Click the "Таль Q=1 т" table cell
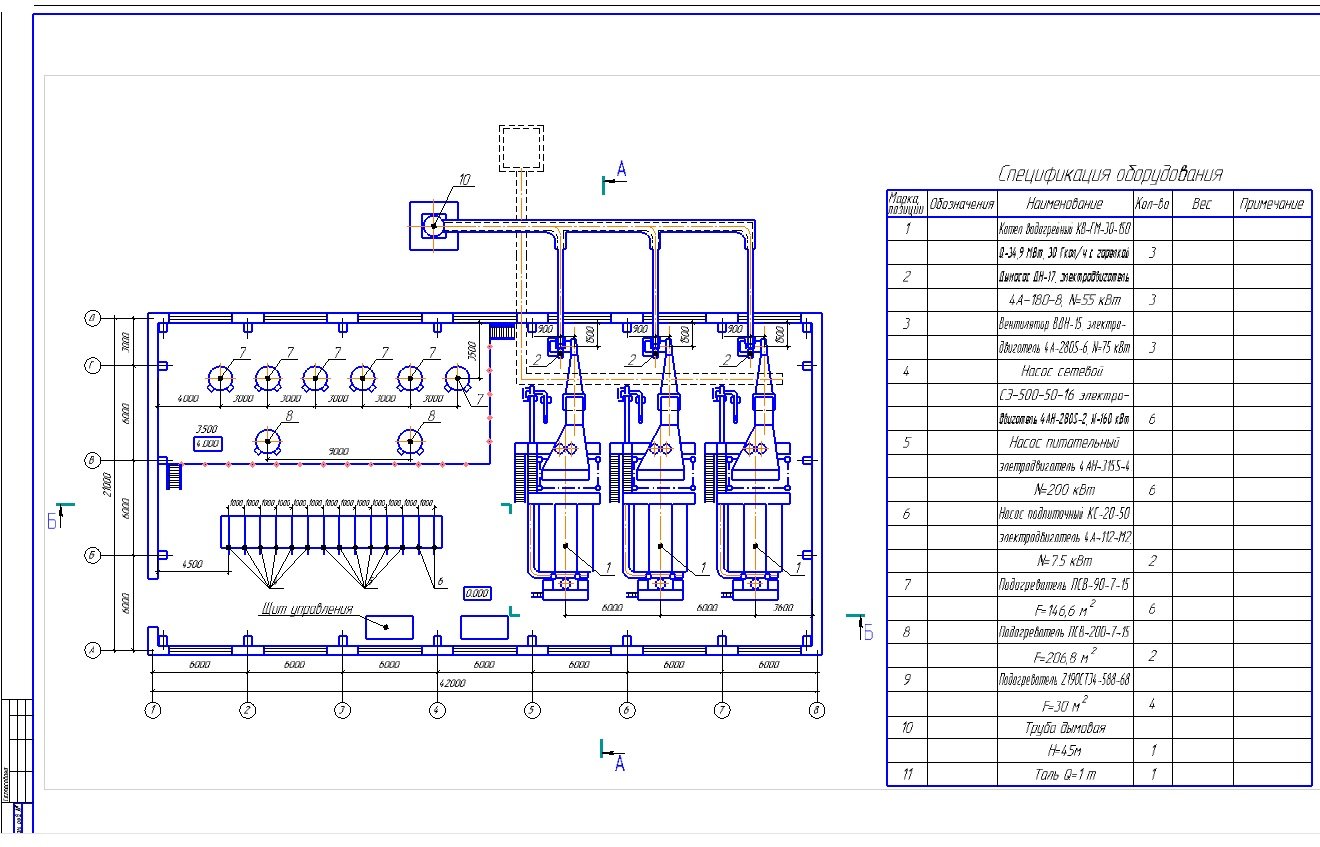The height and width of the screenshot is (847, 1320). (1065, 774)
